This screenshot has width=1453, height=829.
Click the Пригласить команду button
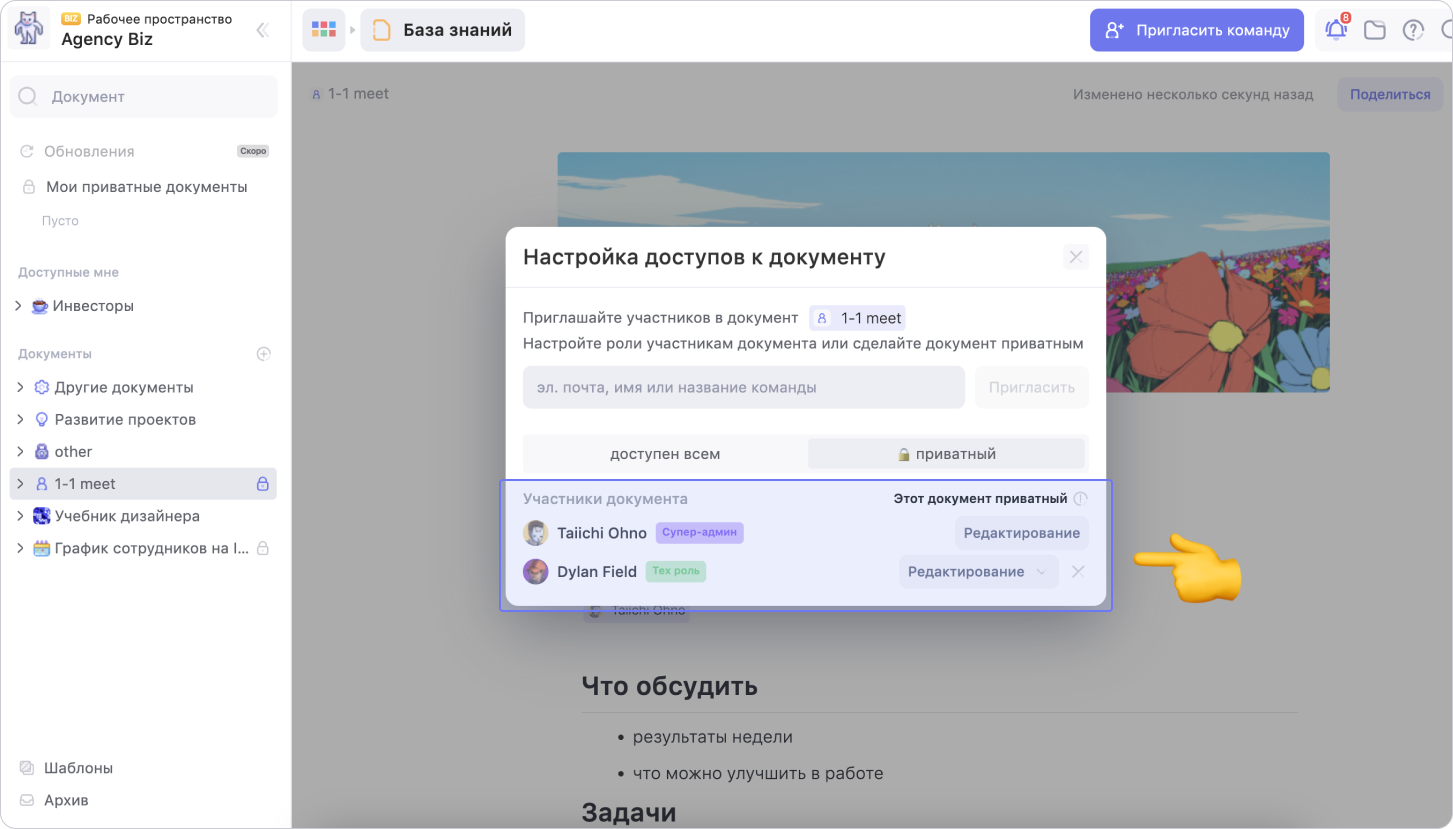1196,30
